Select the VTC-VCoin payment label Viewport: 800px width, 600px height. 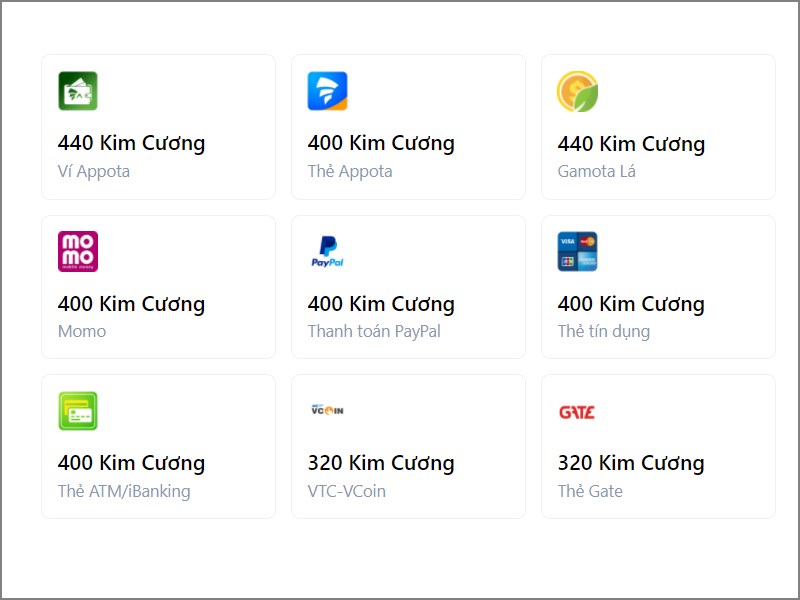coord(347,491)
